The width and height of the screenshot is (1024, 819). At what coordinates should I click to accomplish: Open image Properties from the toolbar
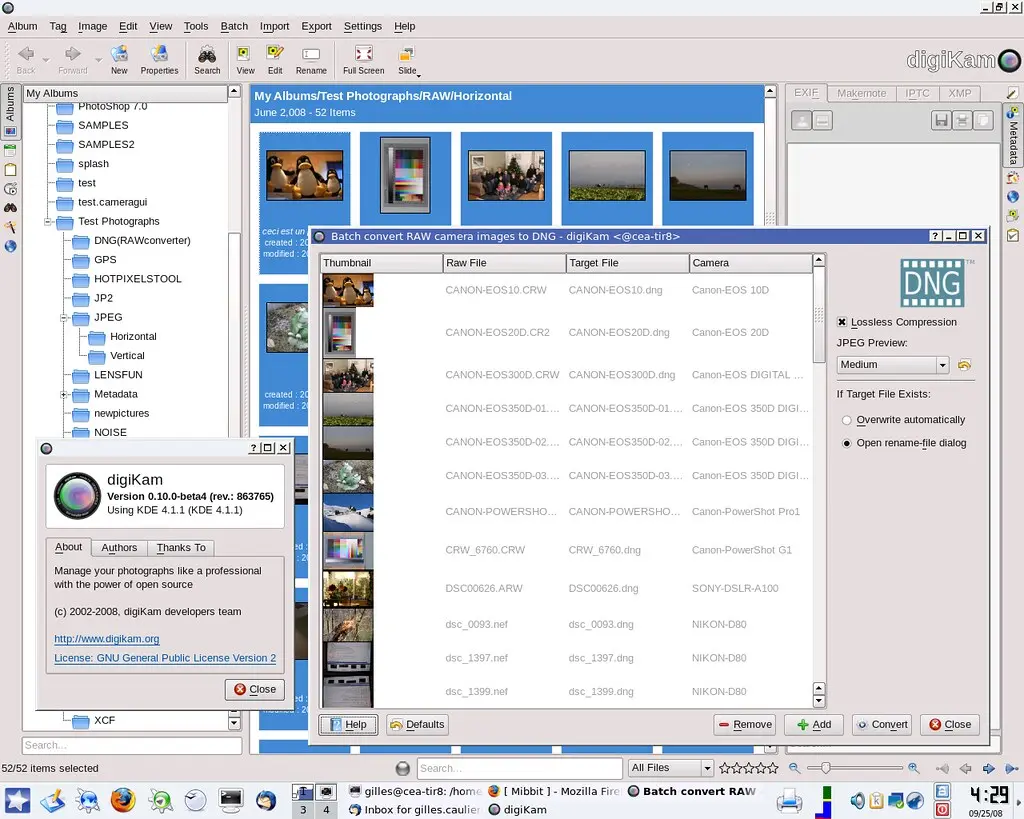pos(159,58)
